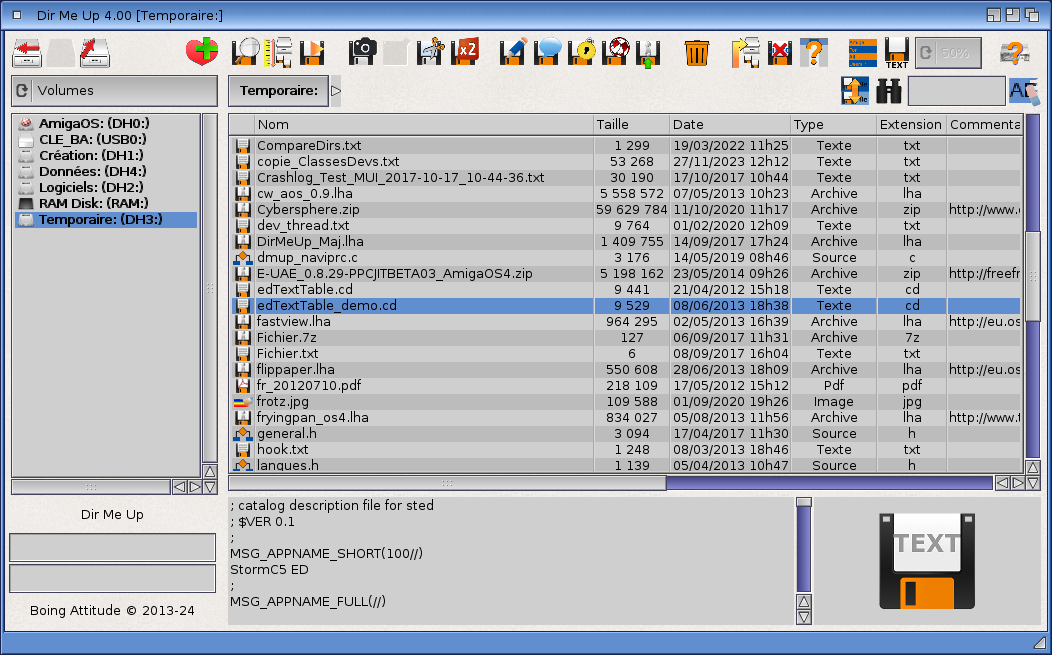Sort the file list by Taille column
Screen dimensions: 1052x655
[x=630, y=125]
